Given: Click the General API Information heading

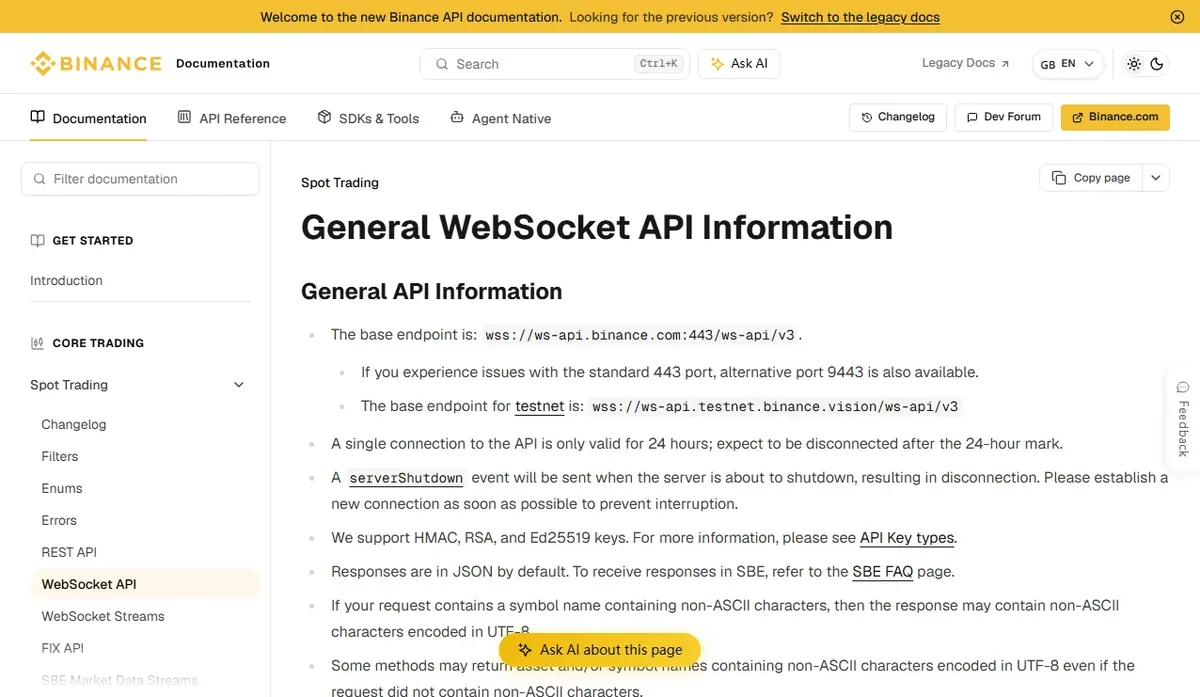Looking at the screenshot, I should [x=432, y=291].
